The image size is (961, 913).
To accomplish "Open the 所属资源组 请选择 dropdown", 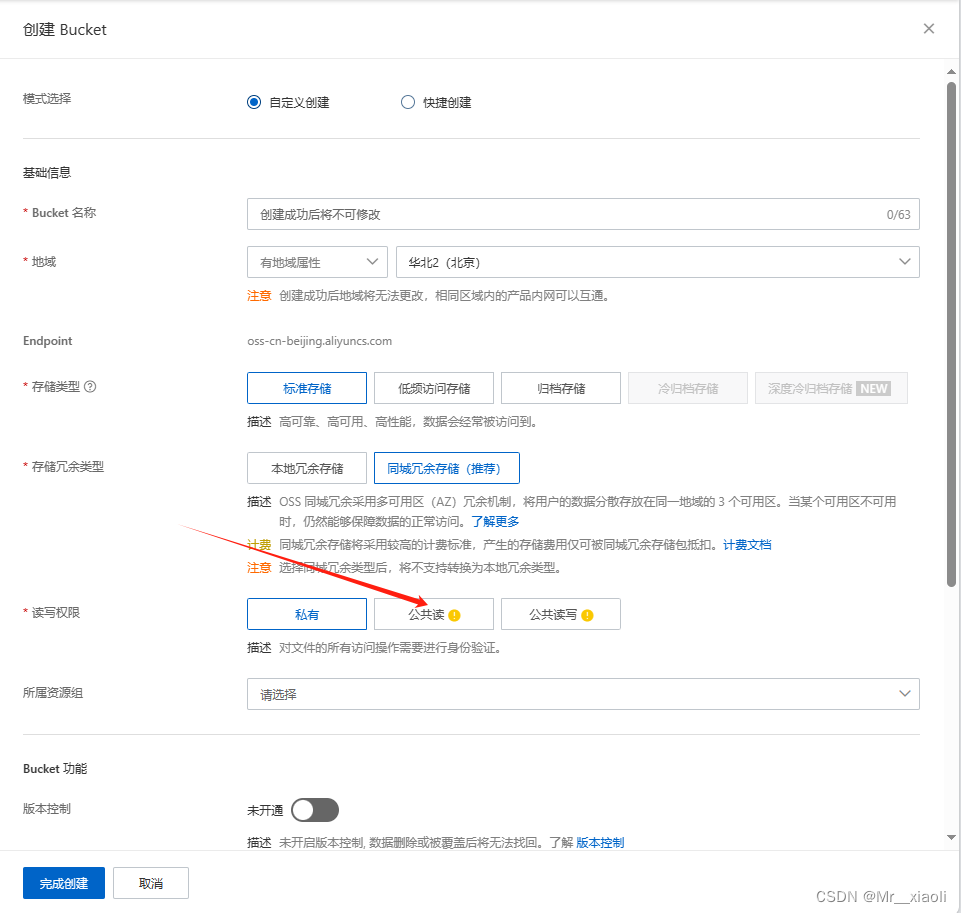I will [582, 693].
